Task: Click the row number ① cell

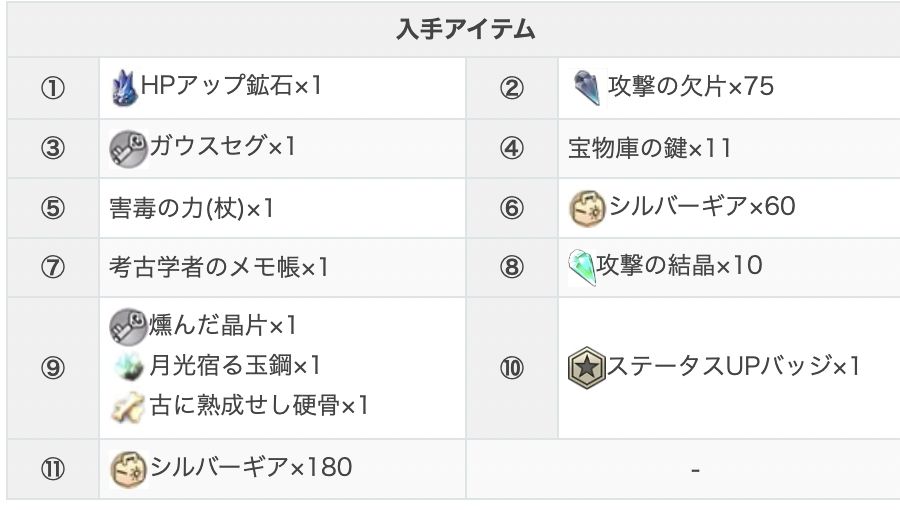Action: click(53, 88)
